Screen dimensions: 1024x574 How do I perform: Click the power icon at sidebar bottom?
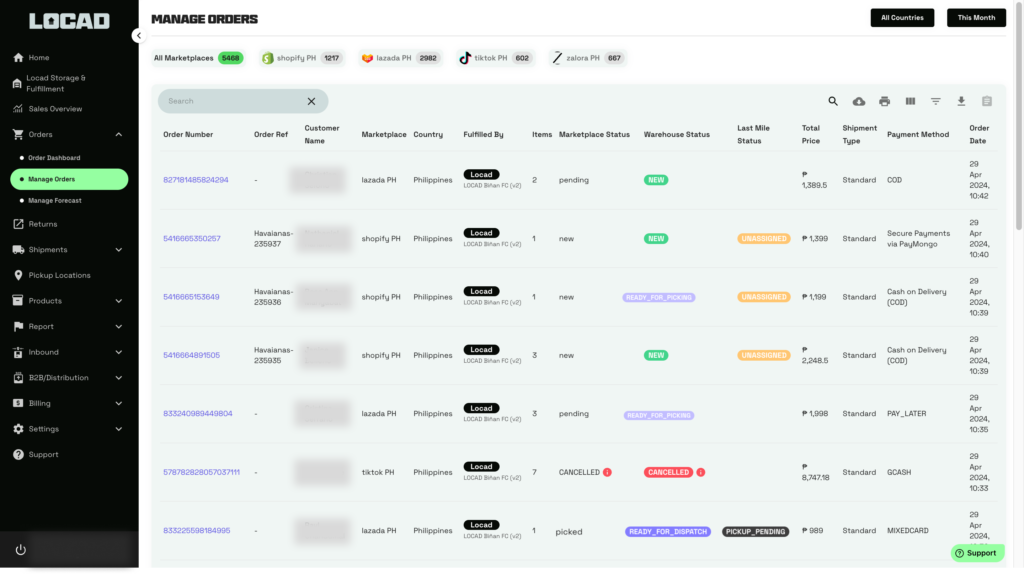coord(20,550)
